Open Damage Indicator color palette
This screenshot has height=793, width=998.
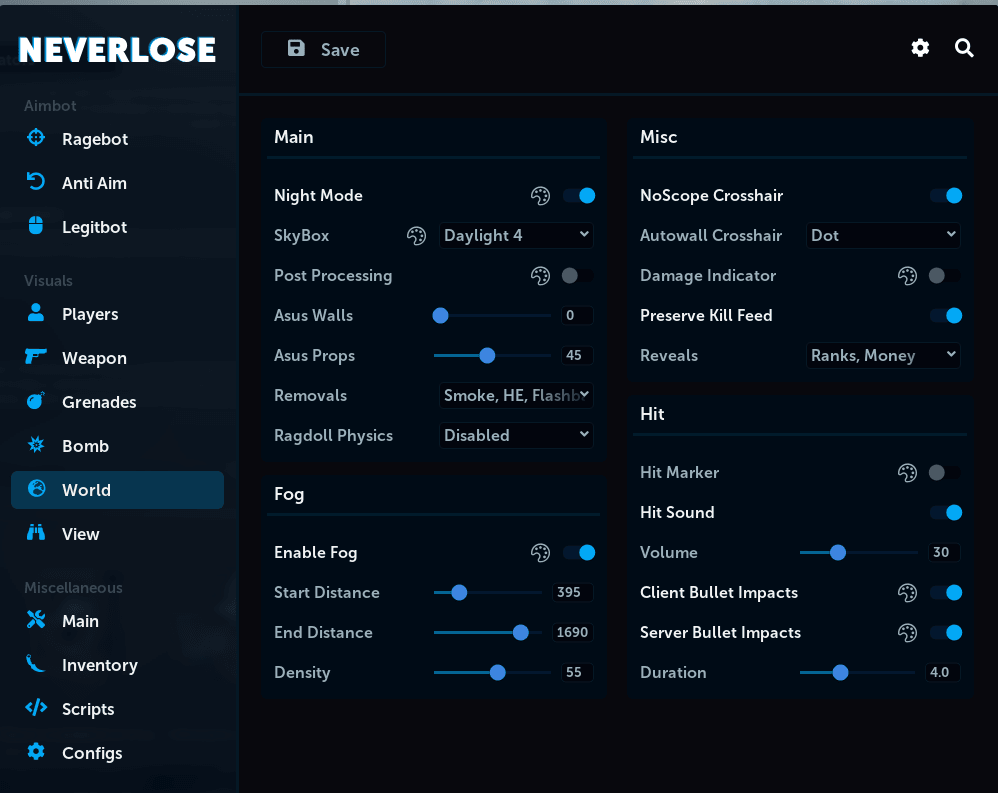click(907, 276)
